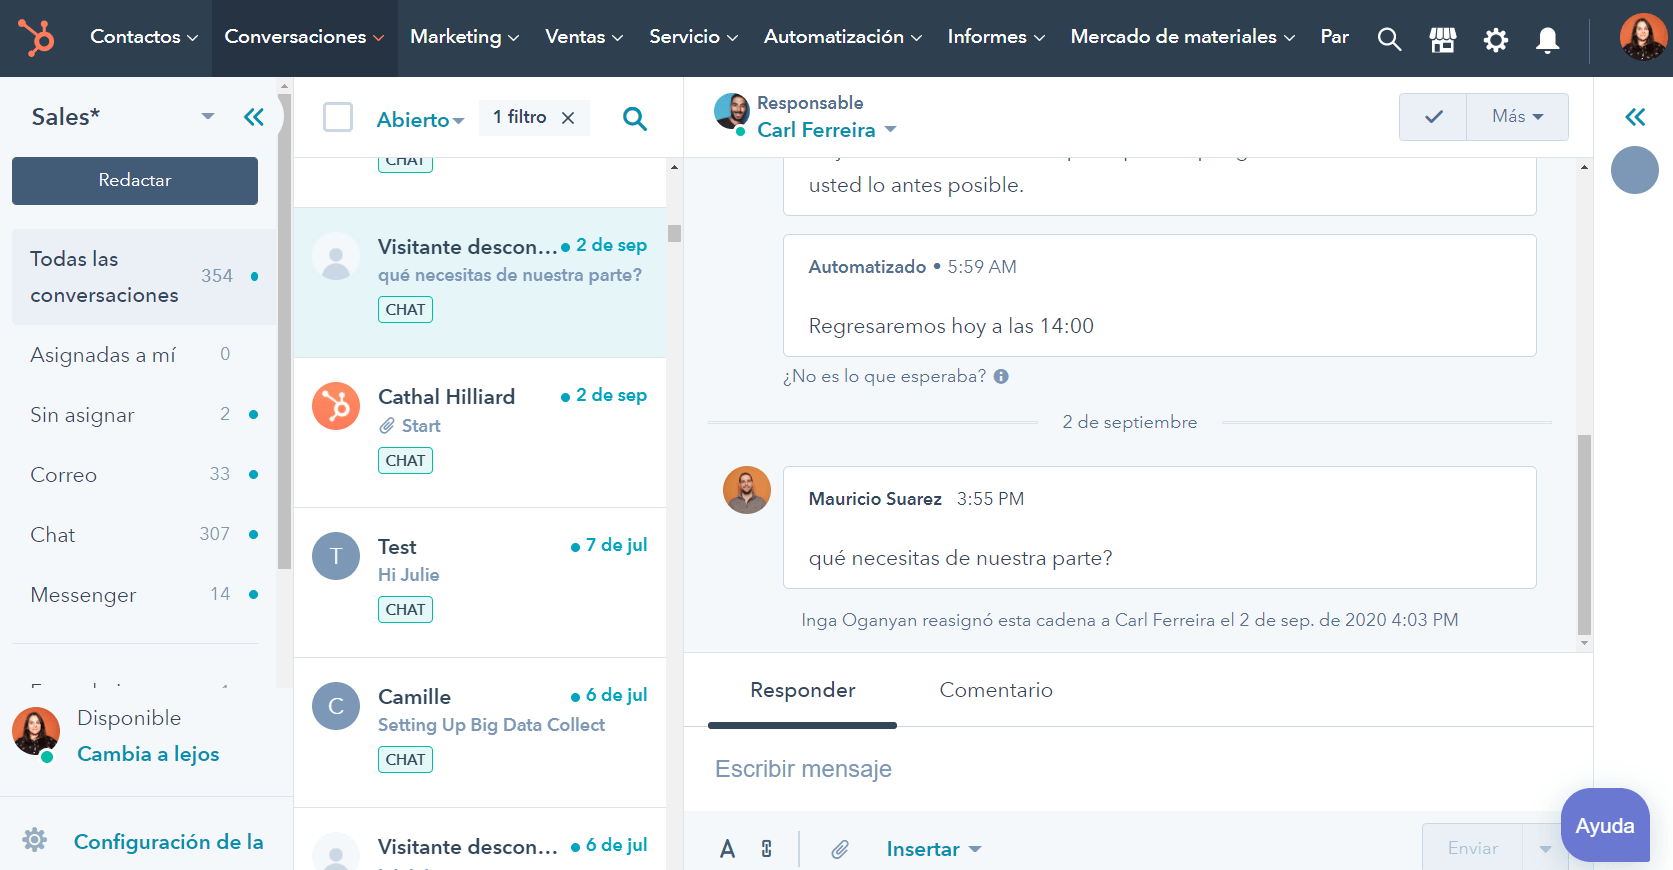
Task: Open the Marketing menu
Action: pos(464,37)
